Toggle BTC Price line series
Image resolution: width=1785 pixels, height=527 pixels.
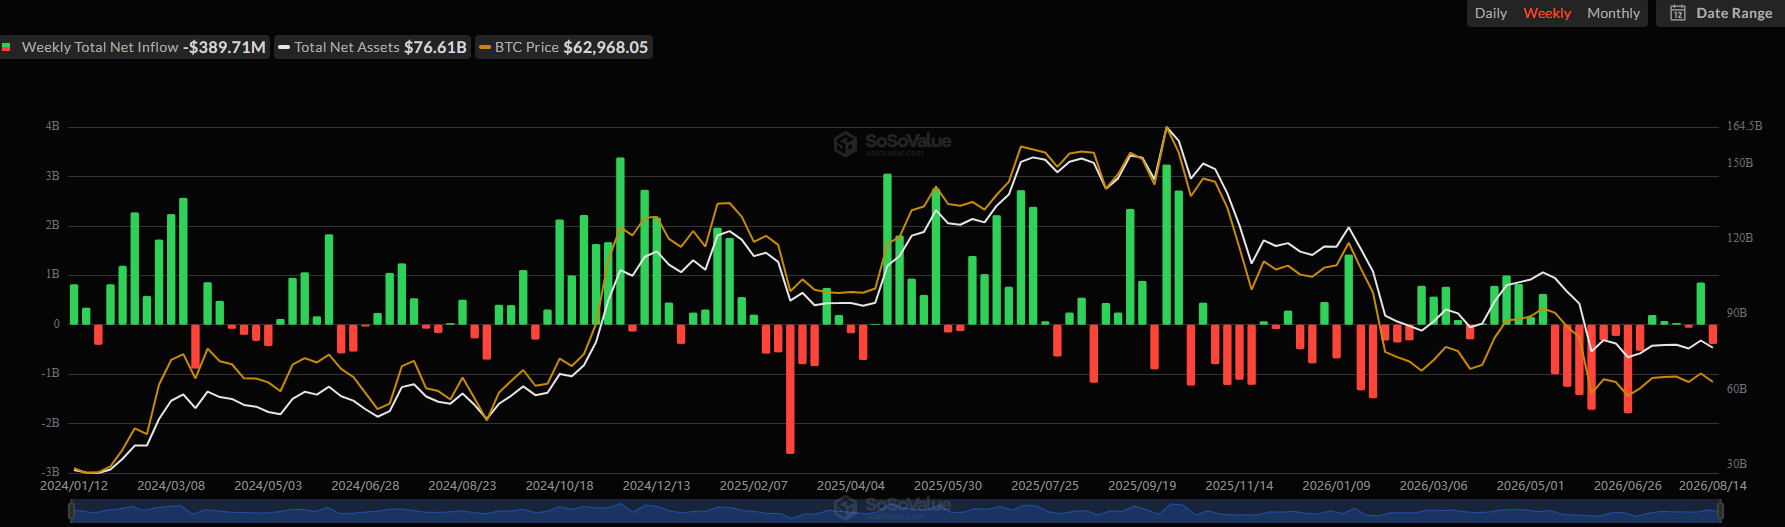[x=564, y=47]
